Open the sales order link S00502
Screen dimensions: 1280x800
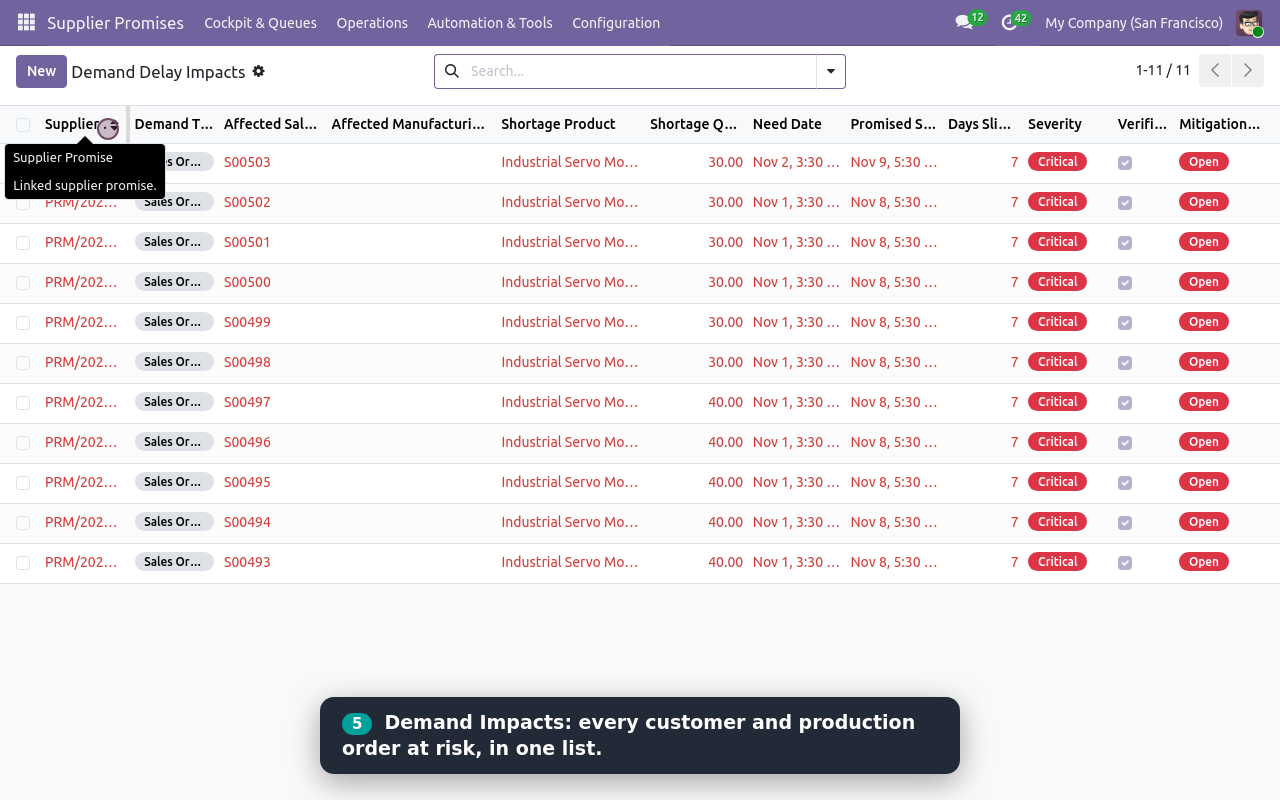pyautogui.click(x=247, y=202)
